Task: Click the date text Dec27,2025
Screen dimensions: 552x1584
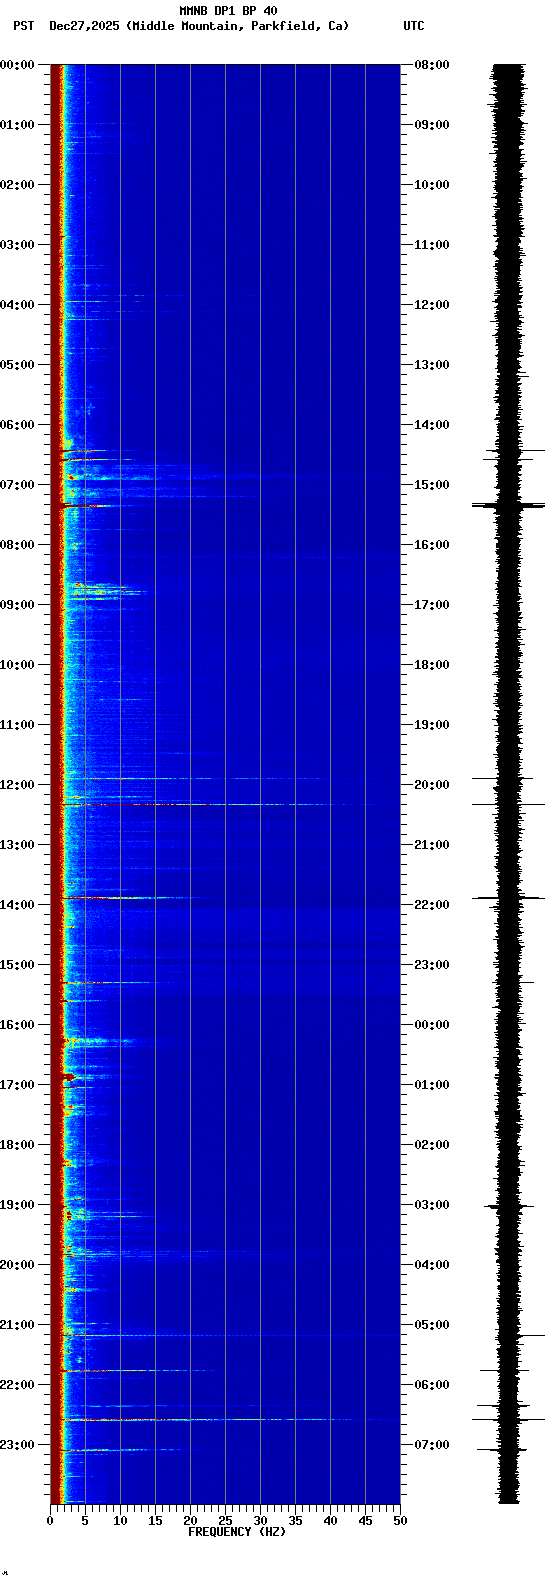Action: click(x=85, y=26)
